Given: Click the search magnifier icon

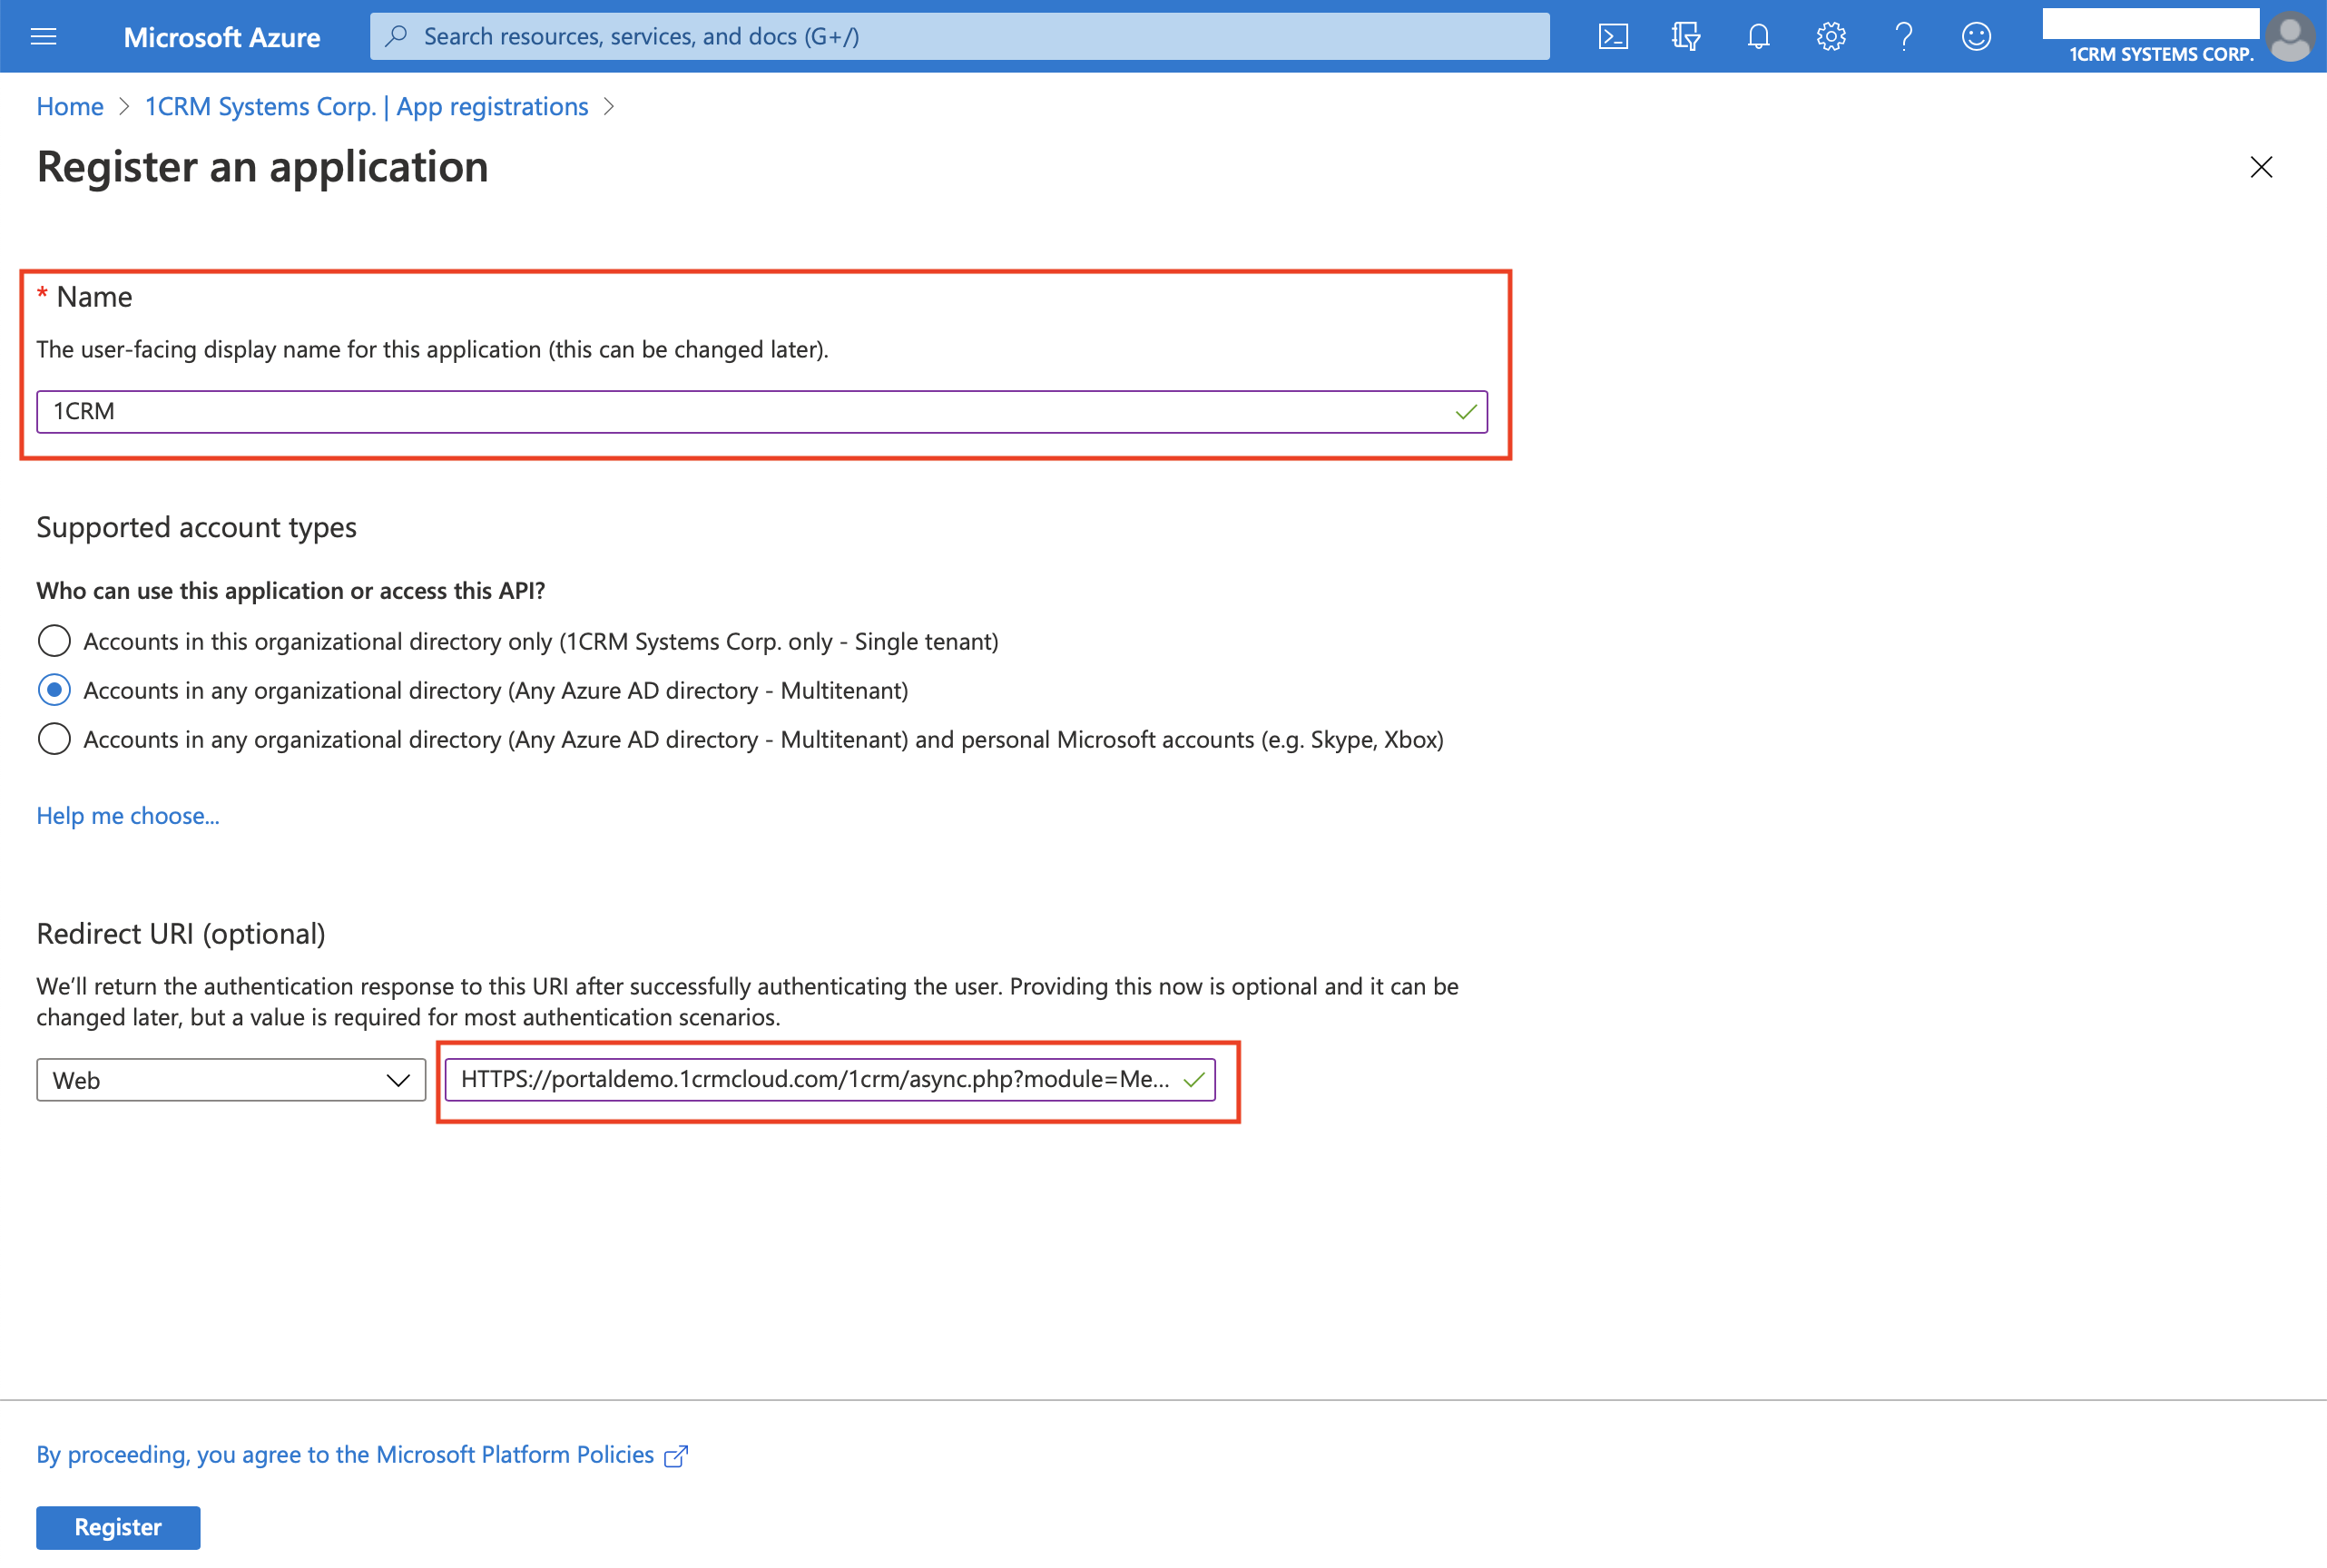Looking at the screenshot, I should tap(396, 36).
